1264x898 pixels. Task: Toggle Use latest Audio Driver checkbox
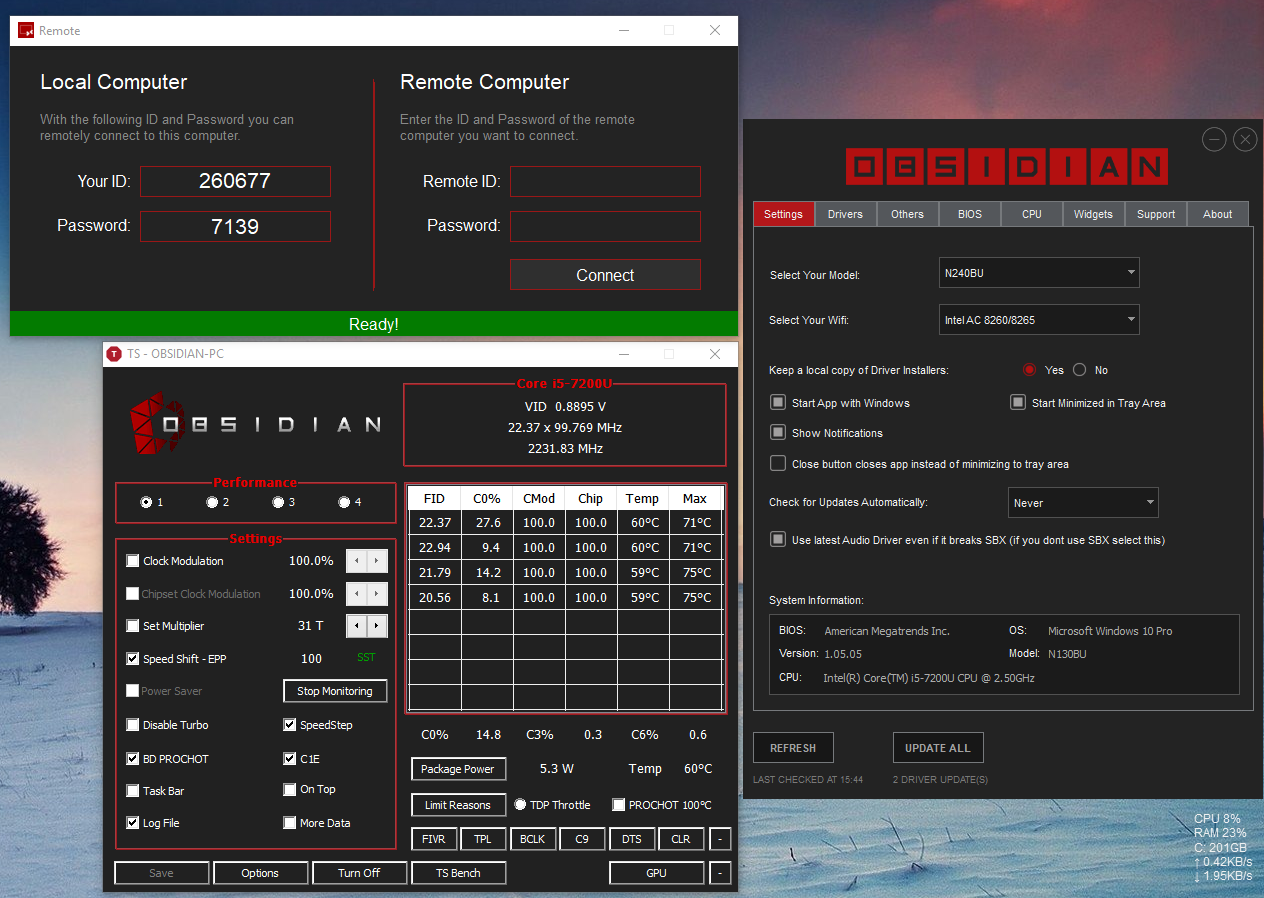pyautogui.click(x=777, y=540)
